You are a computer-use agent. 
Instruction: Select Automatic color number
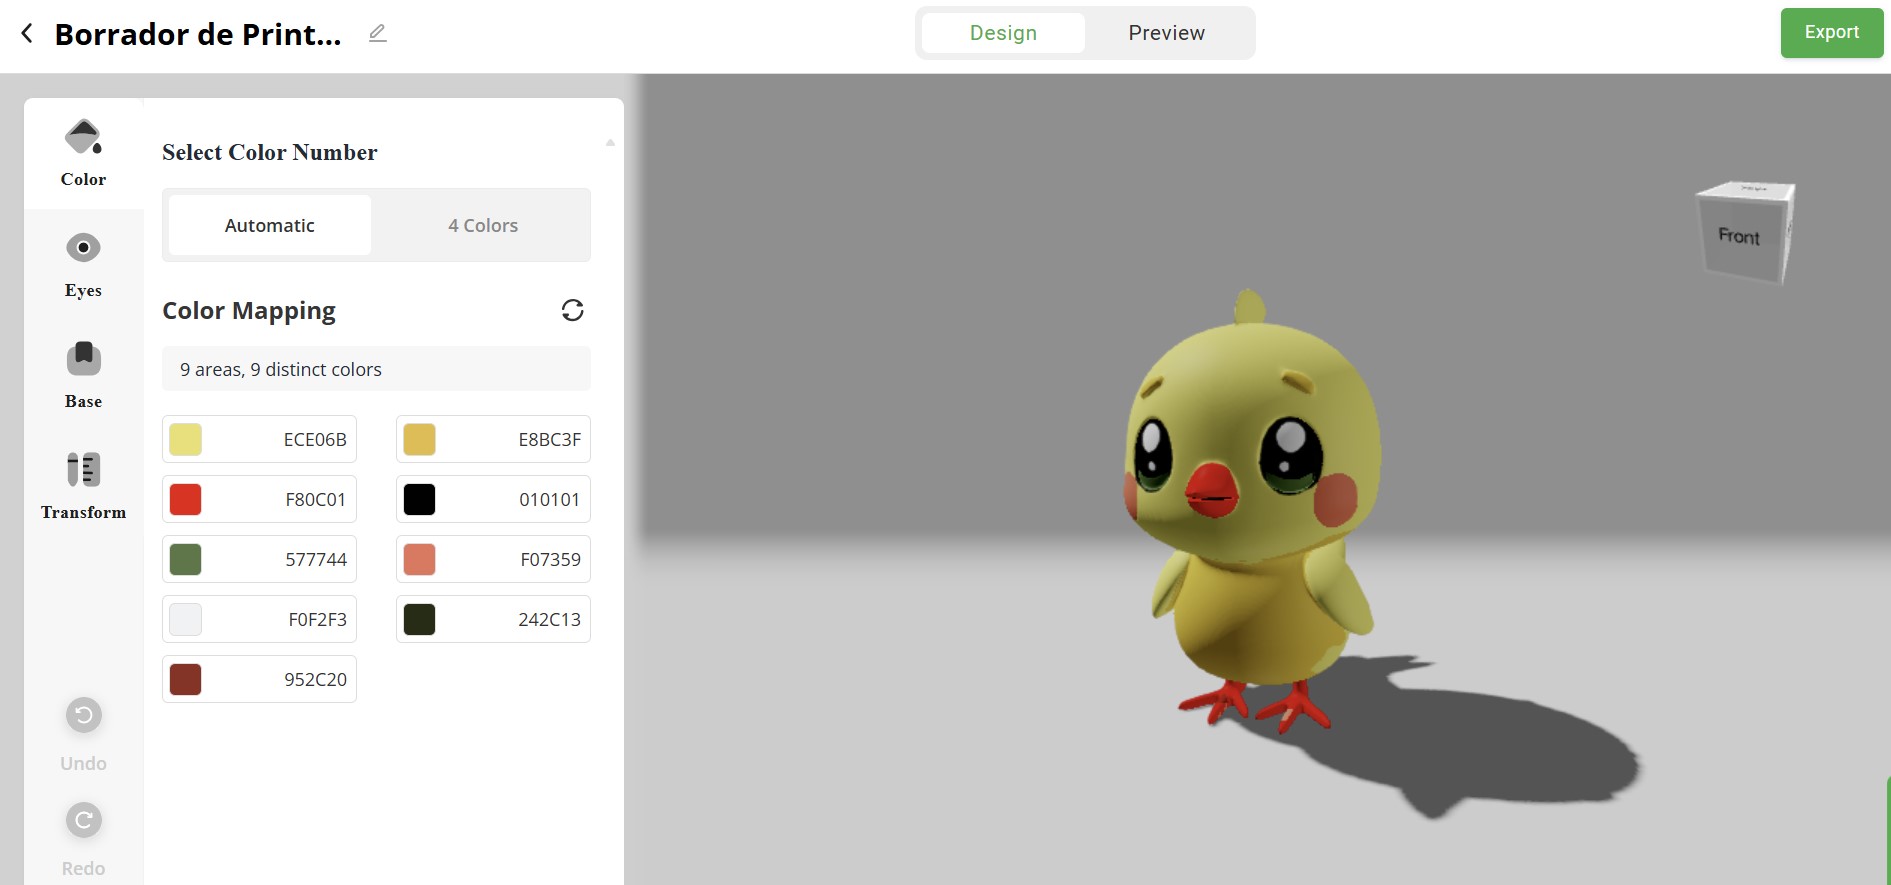pos(270,225)
